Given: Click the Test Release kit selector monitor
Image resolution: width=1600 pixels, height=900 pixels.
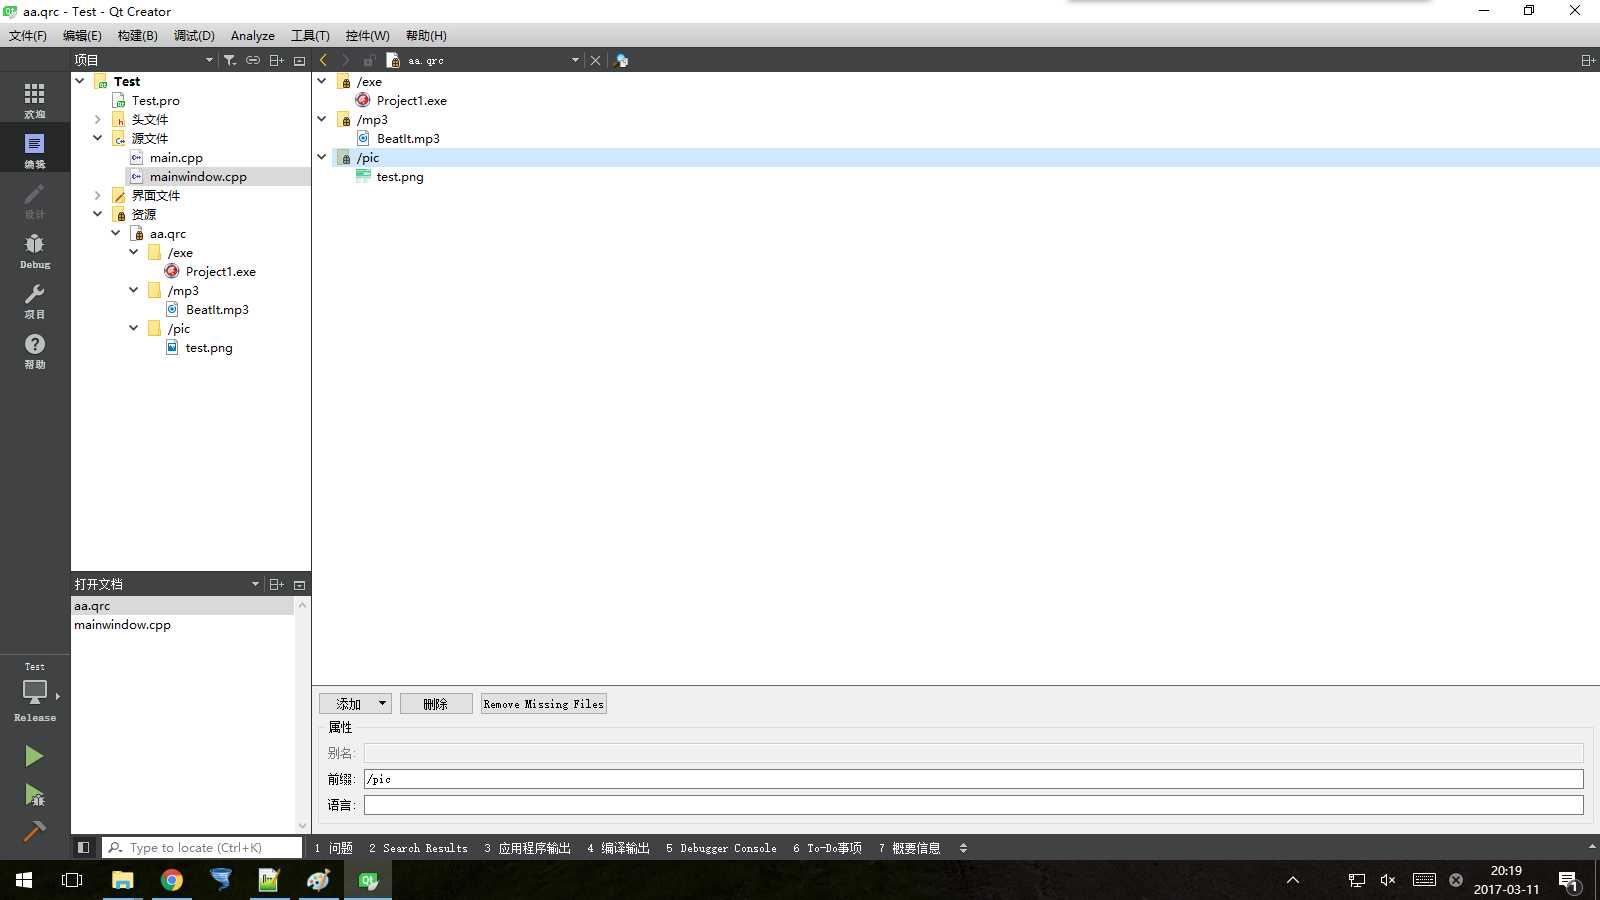Looking at the screenshot, I should pyautogui.click(x=35, y=692).
